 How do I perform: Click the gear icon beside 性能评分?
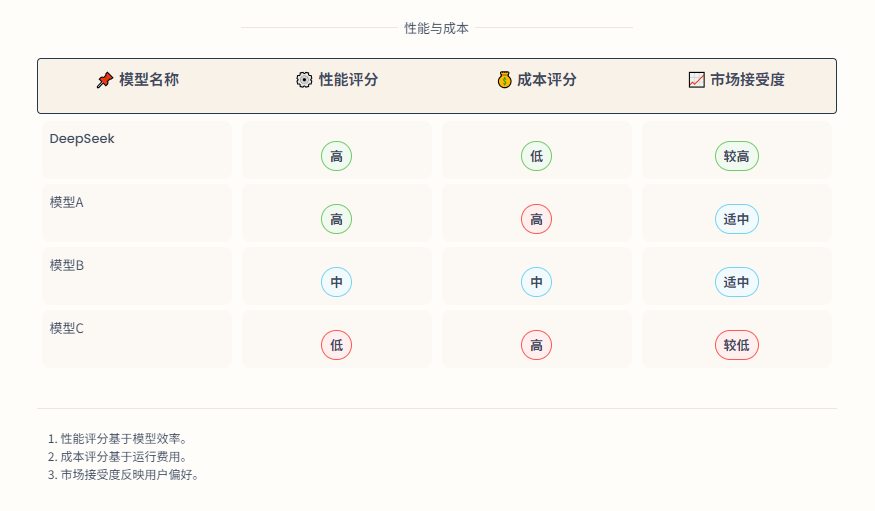tap(304, 80)
